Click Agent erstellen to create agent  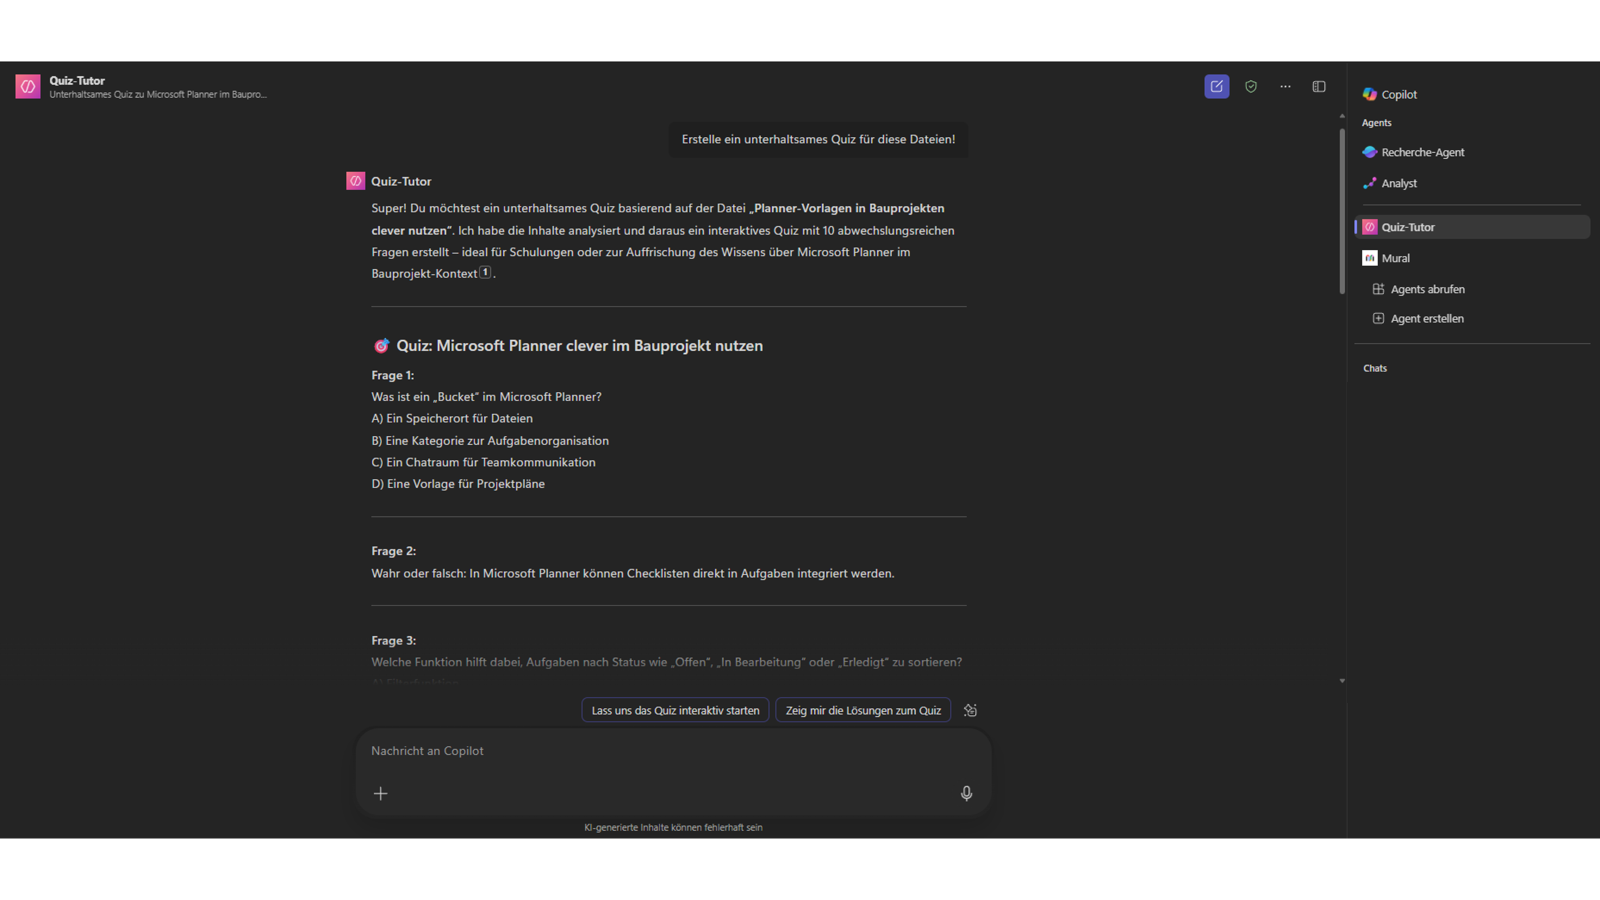tap(1426, 318)
